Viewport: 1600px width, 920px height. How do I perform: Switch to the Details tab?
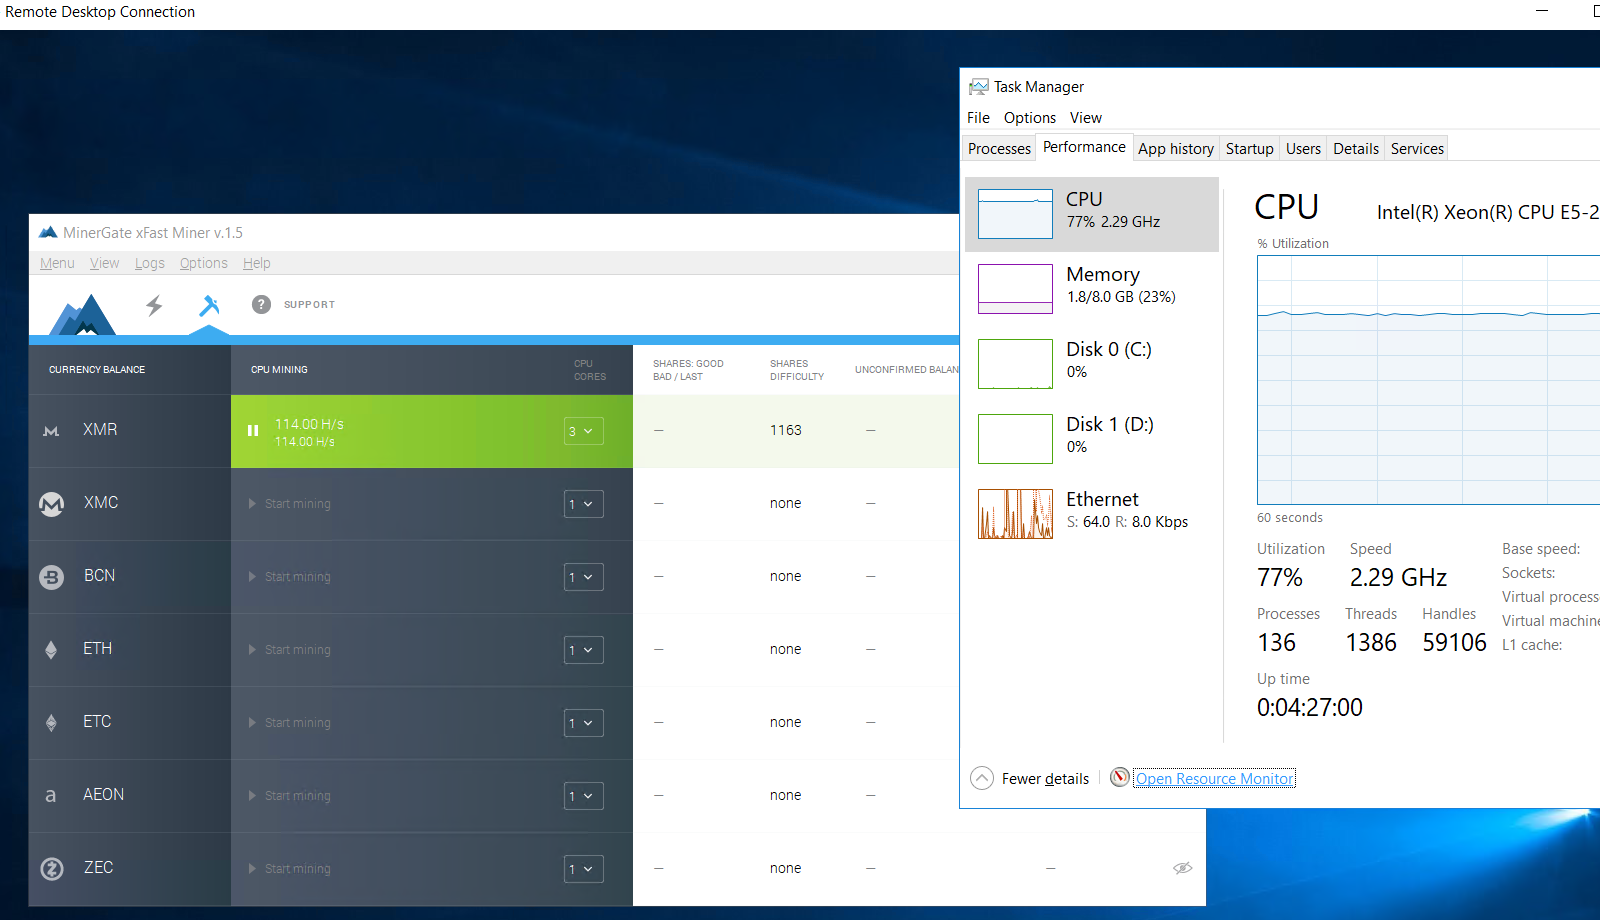(1356, 149)
